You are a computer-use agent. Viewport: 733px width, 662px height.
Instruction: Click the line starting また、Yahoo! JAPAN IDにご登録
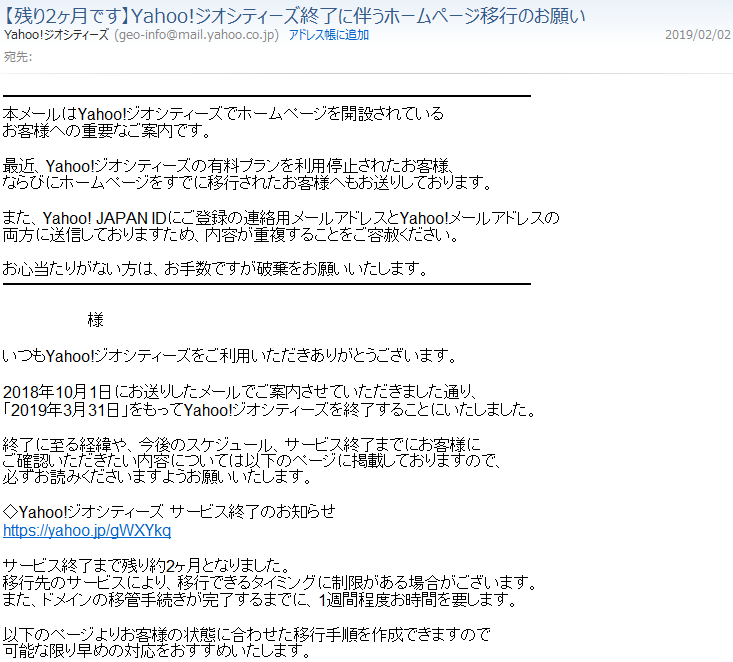[x=281, y=218]
